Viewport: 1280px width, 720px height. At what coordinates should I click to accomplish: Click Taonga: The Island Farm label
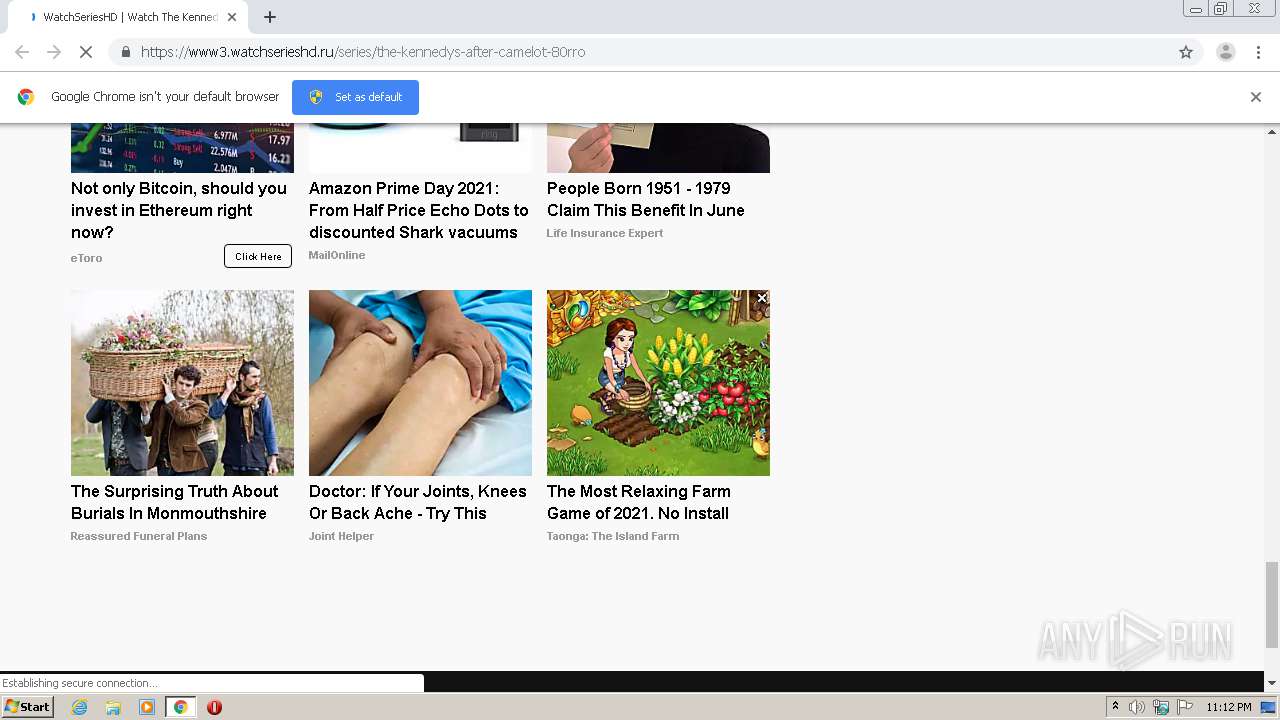click(613, 536)
